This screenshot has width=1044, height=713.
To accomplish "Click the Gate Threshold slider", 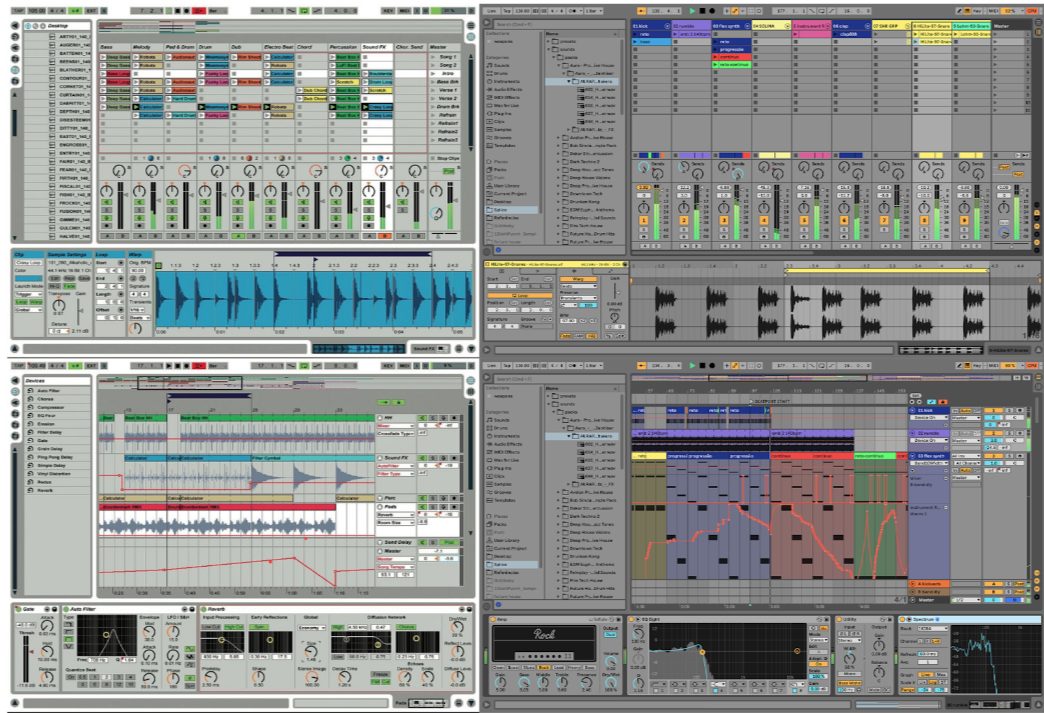I will click(x=27, y=657).
